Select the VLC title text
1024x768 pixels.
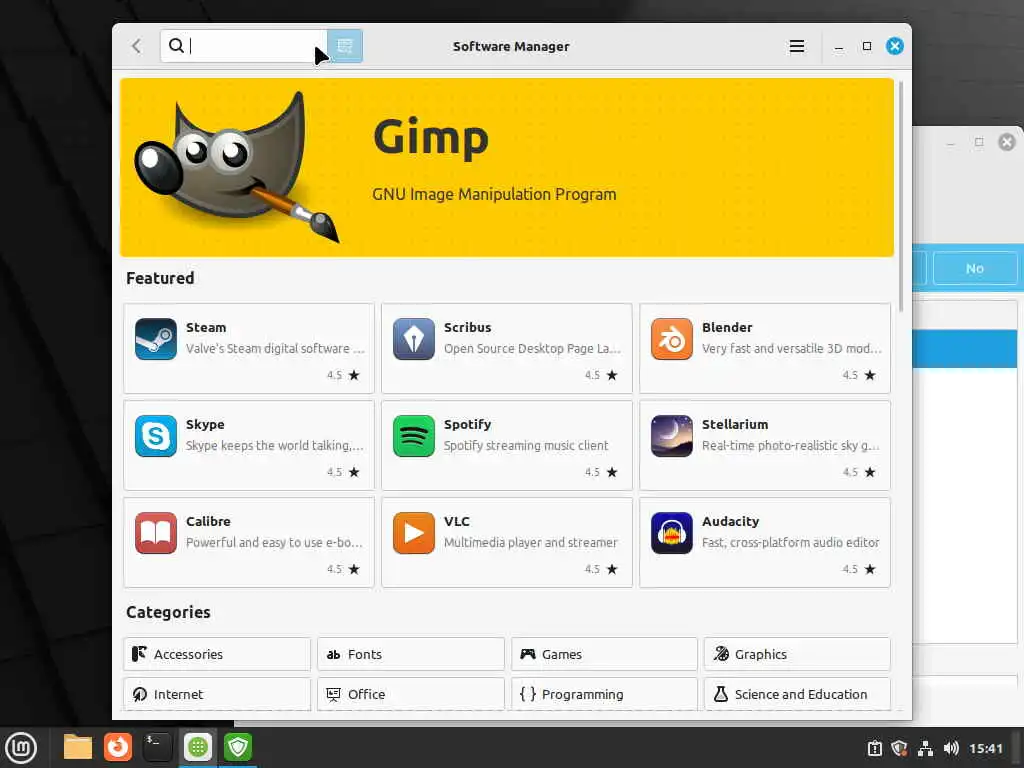(456, 521)
